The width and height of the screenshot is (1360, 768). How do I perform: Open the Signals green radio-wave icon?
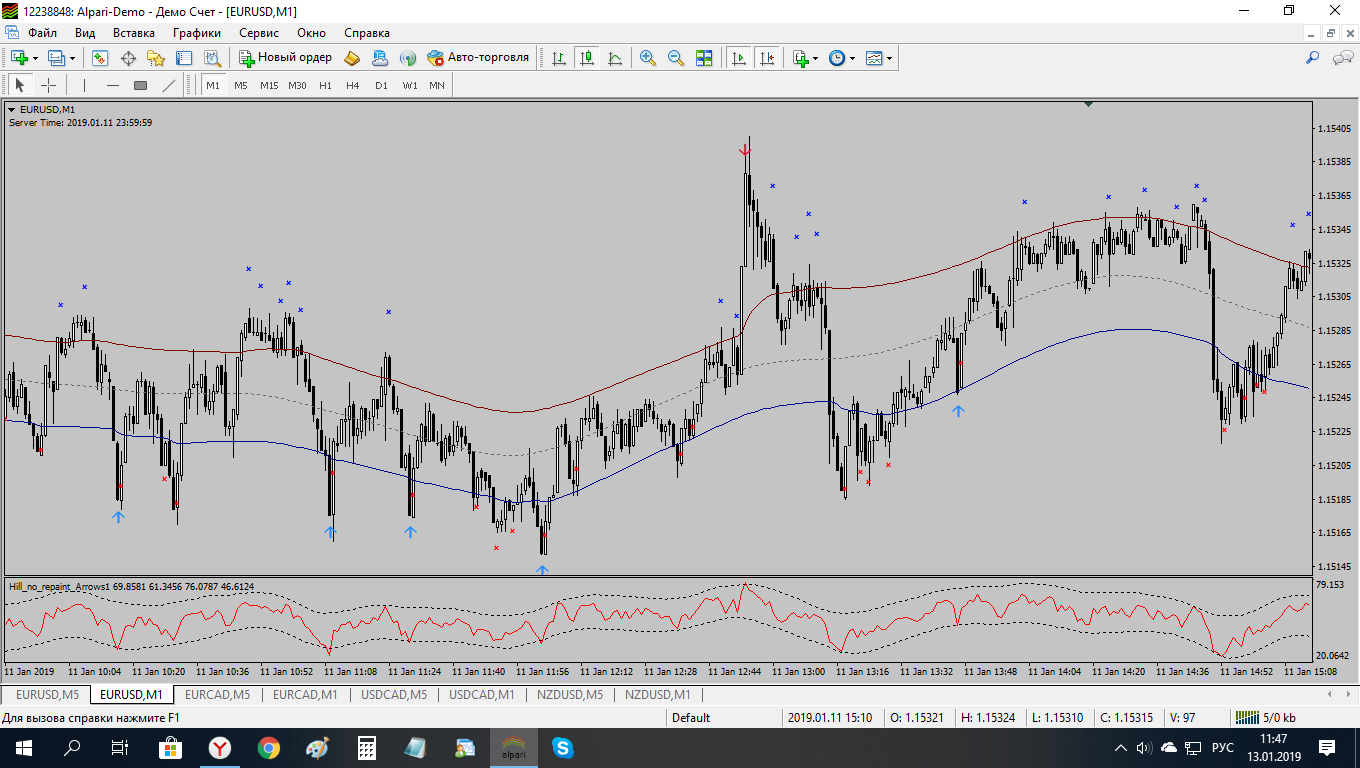(x=408, y=58)
